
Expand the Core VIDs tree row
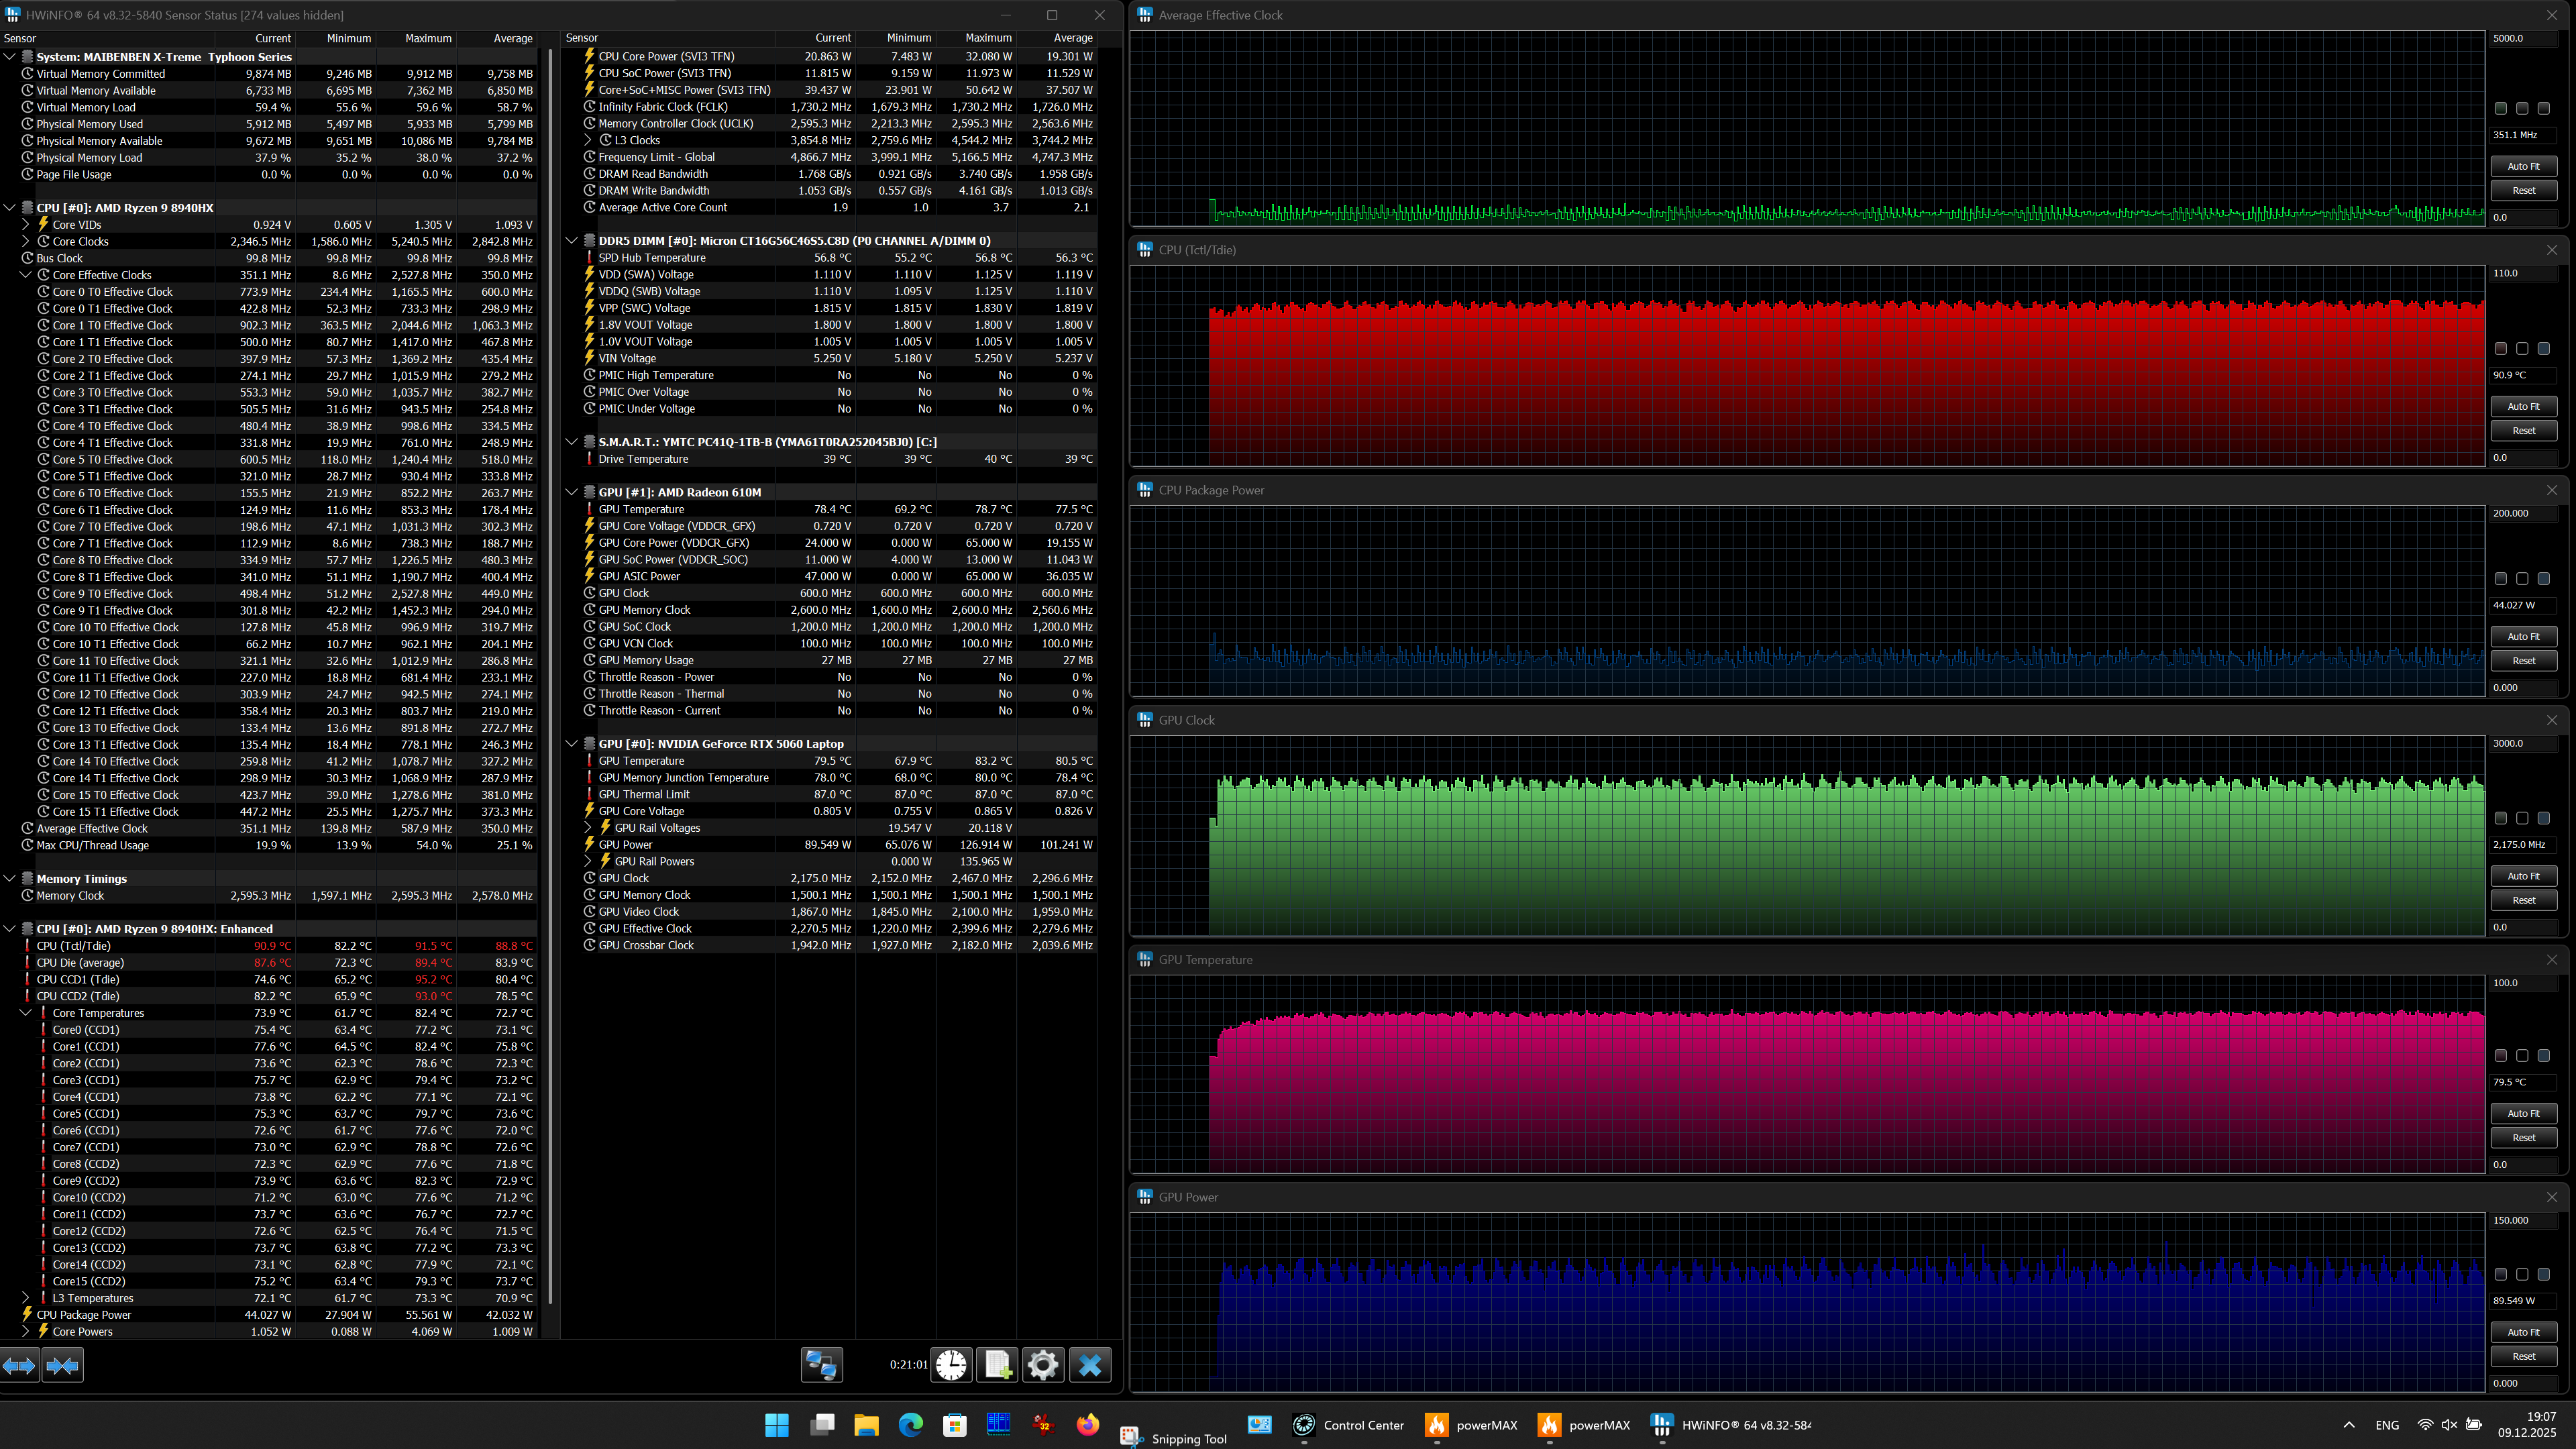click(26, 225)
